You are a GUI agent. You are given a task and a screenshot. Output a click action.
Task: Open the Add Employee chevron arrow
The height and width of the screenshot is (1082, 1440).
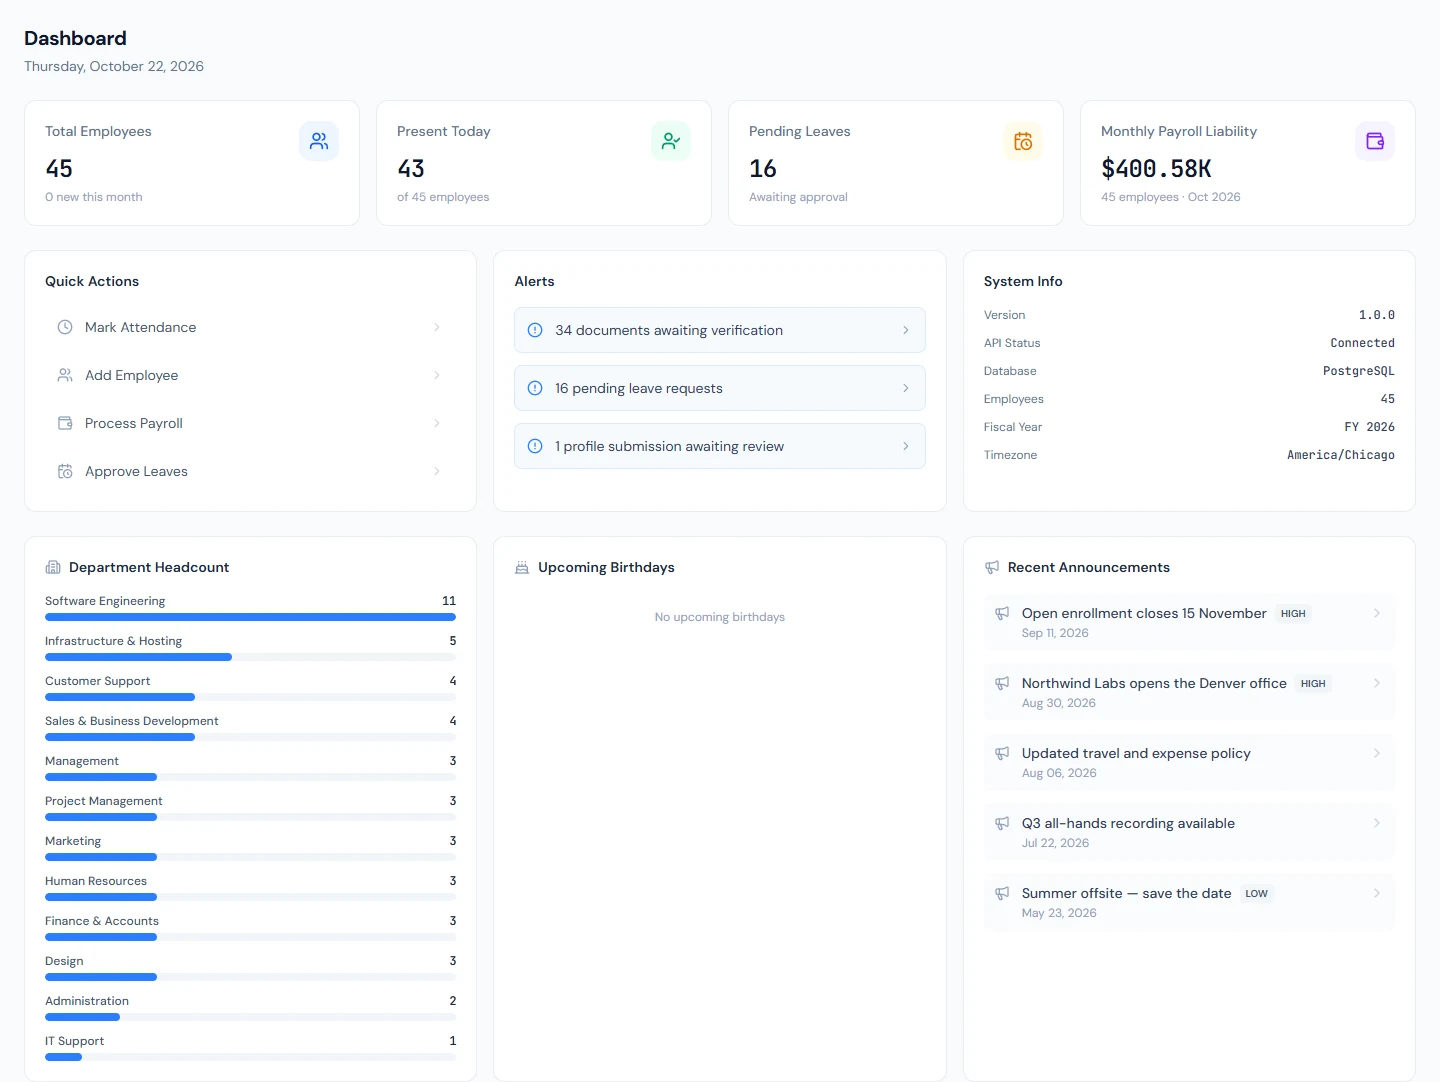(x=437, y=375)
